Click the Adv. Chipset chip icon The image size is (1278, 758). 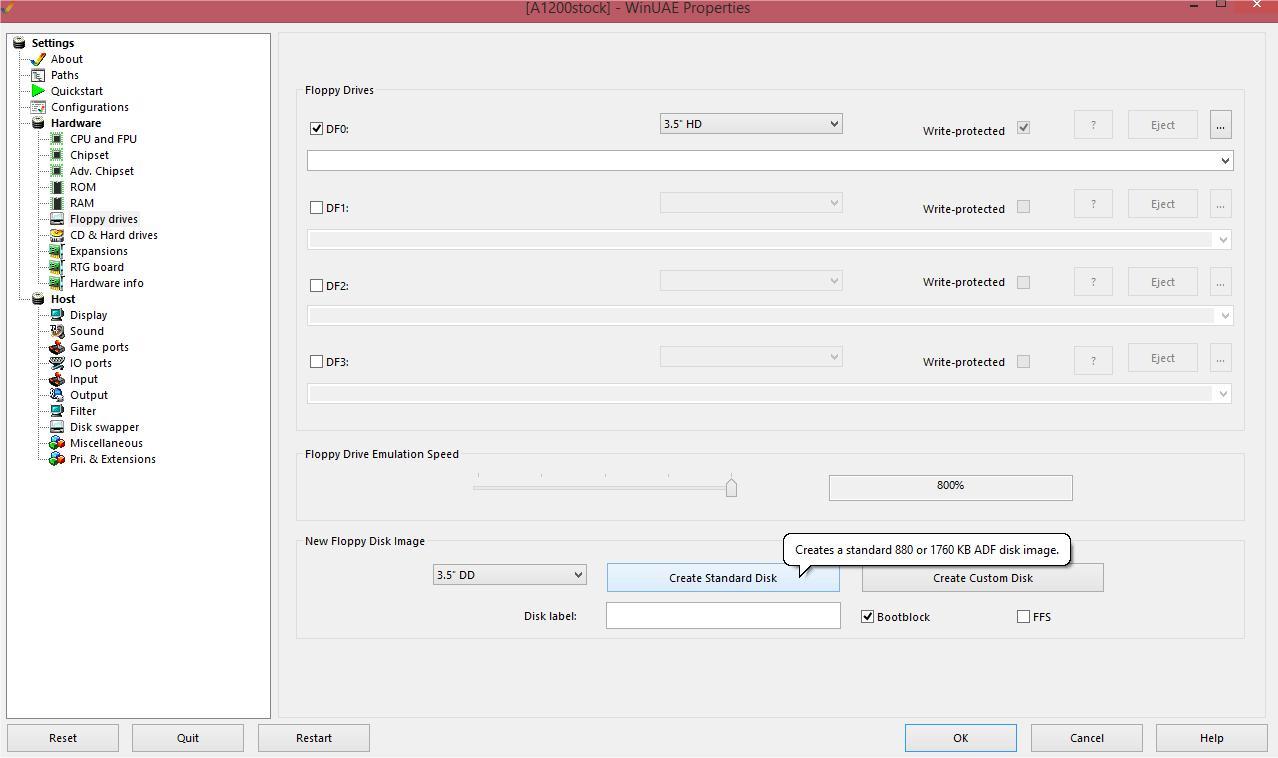57,171
